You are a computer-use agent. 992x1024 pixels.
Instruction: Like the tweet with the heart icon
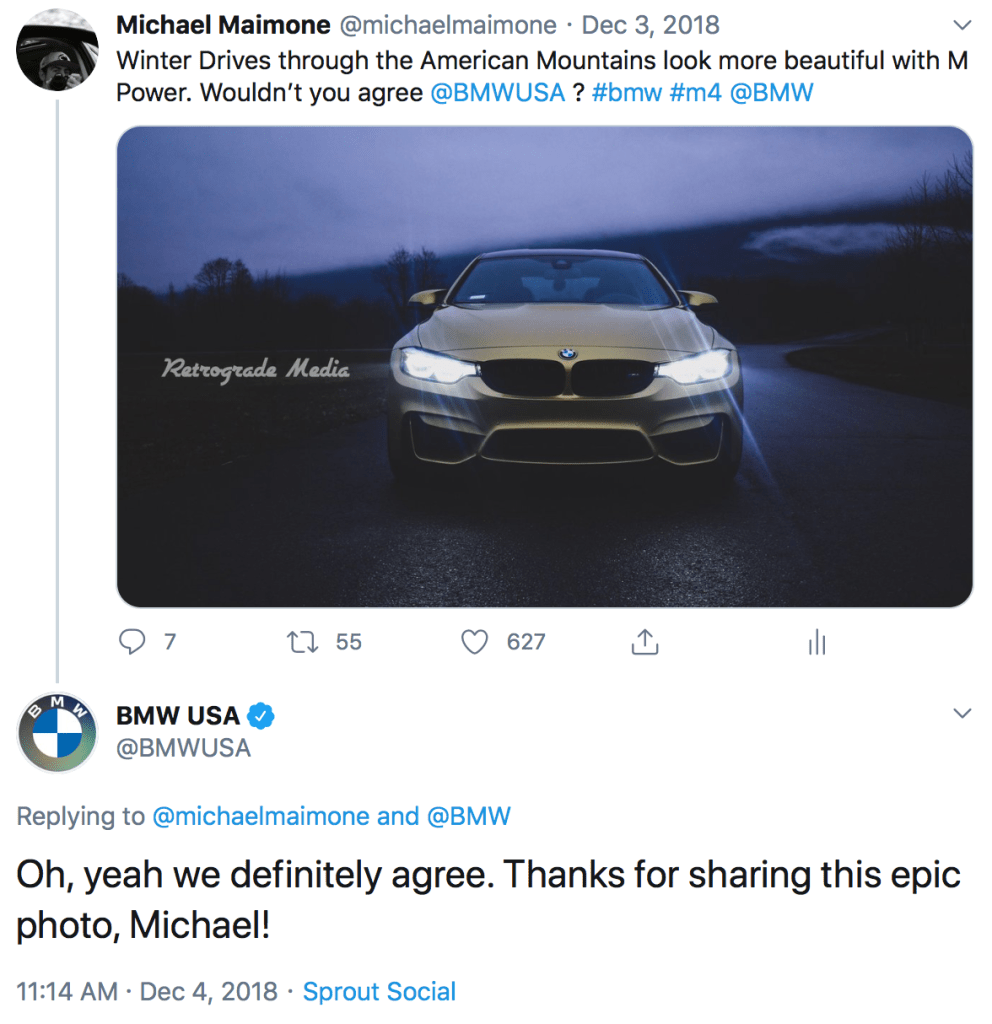[x=475, y=642]
